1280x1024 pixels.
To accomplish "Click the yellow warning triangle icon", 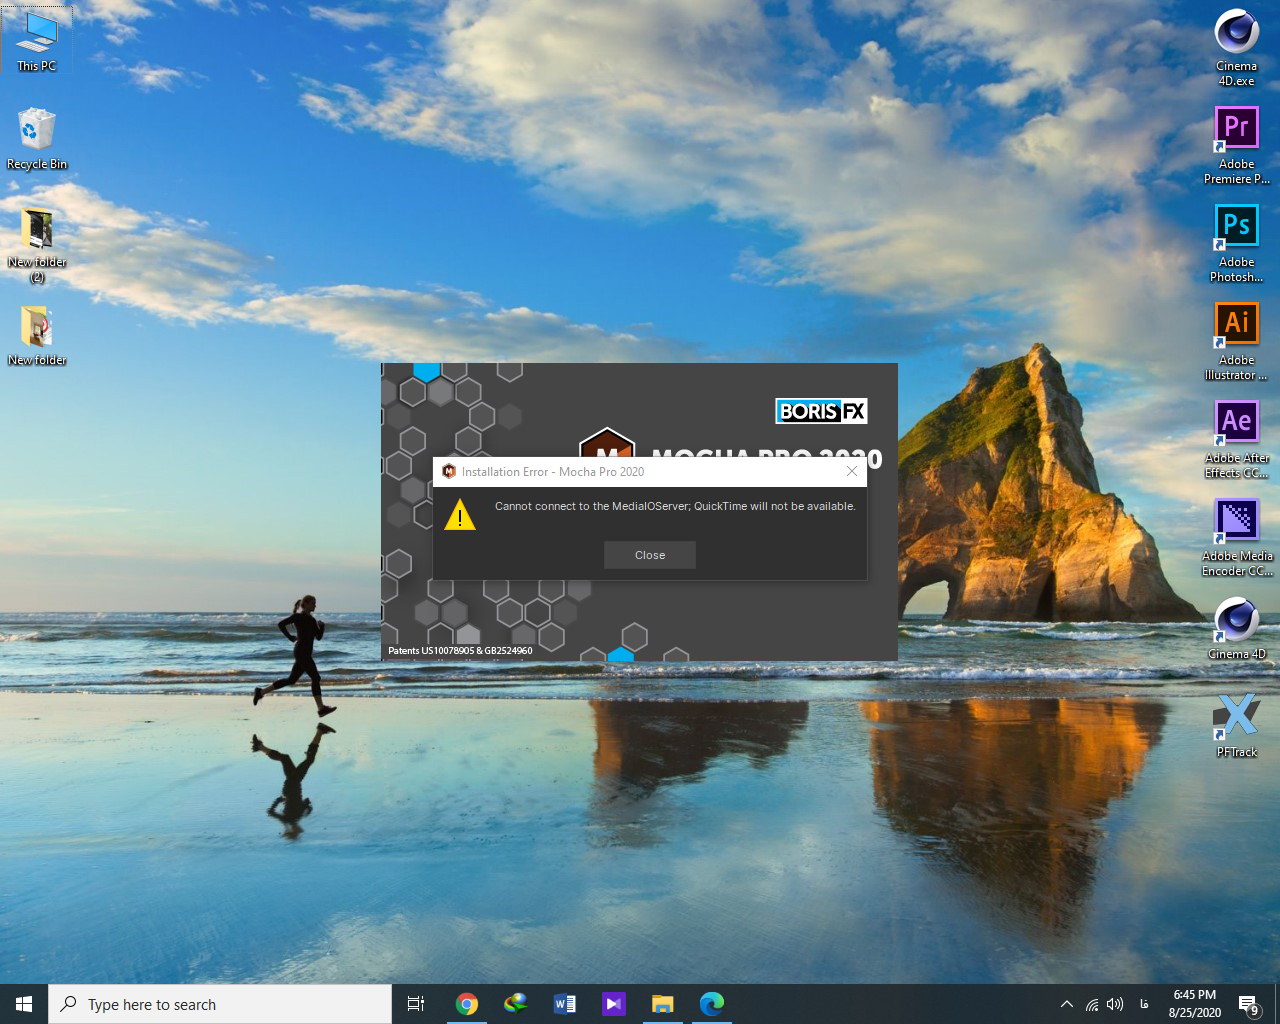I will point(460,514).
